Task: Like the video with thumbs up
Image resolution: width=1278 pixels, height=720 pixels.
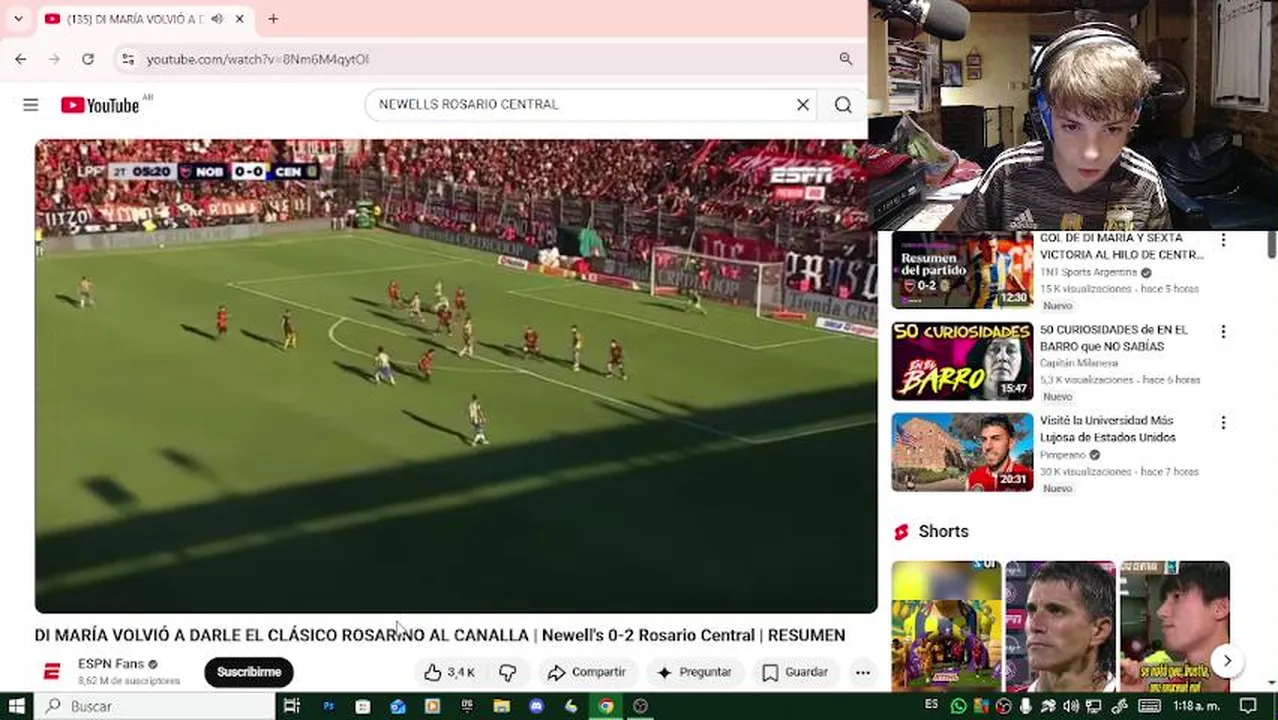Action: click(x=449, y=672)
